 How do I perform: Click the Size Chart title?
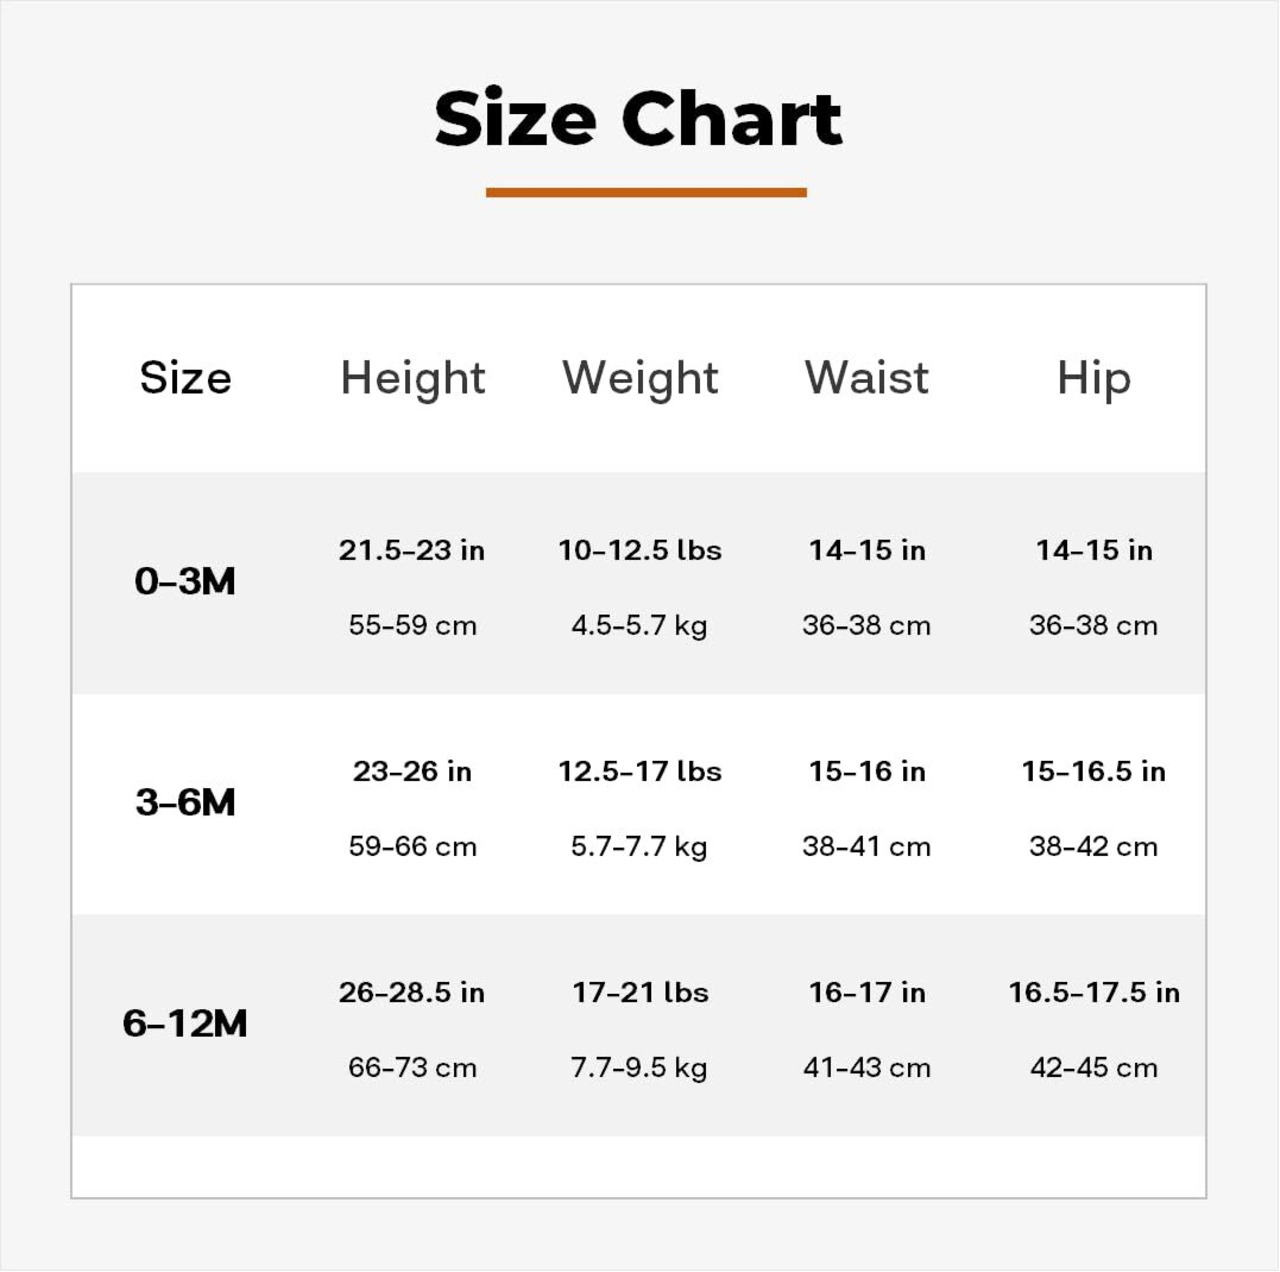638,118
